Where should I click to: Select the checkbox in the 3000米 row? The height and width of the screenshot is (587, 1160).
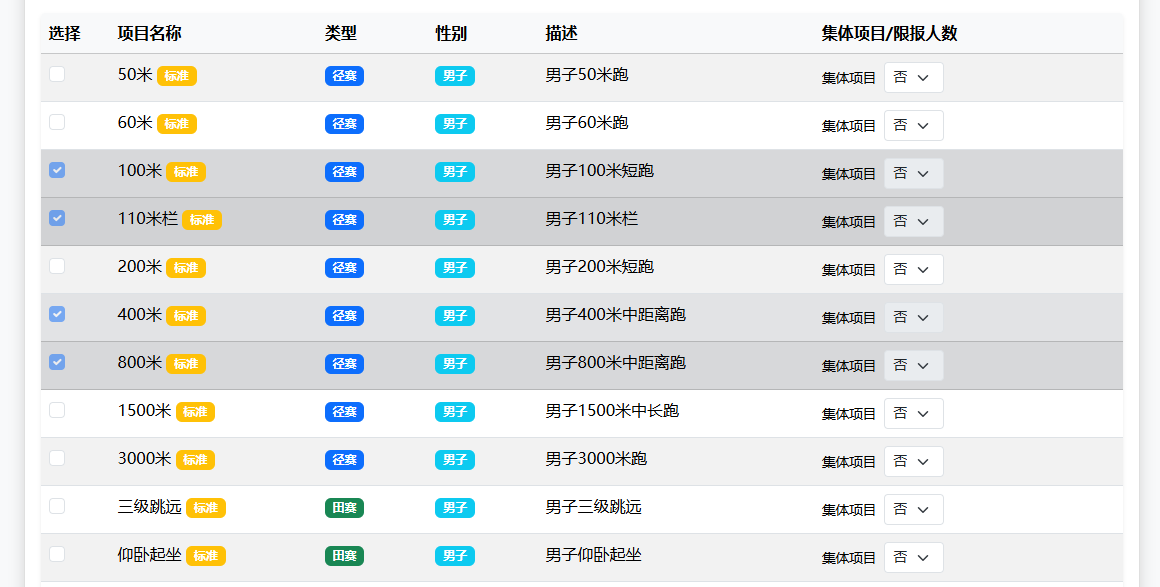57,458
